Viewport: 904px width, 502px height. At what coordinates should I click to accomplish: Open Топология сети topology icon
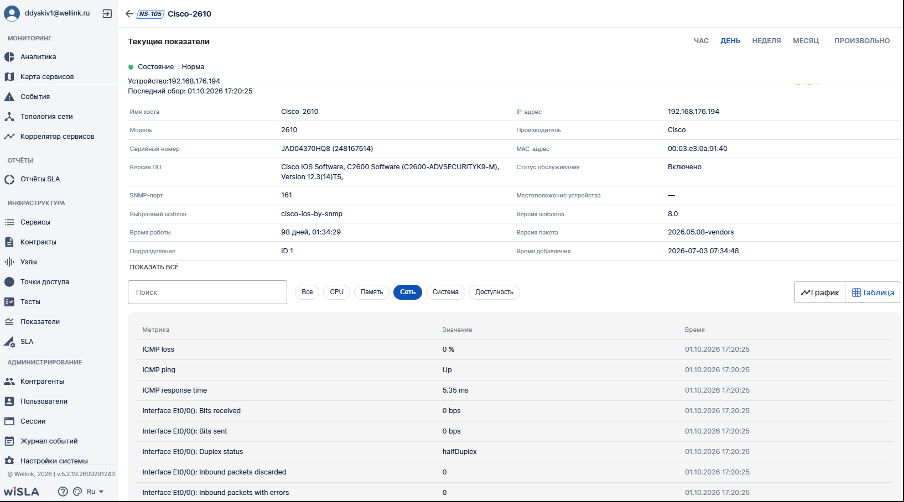point(9,116)
